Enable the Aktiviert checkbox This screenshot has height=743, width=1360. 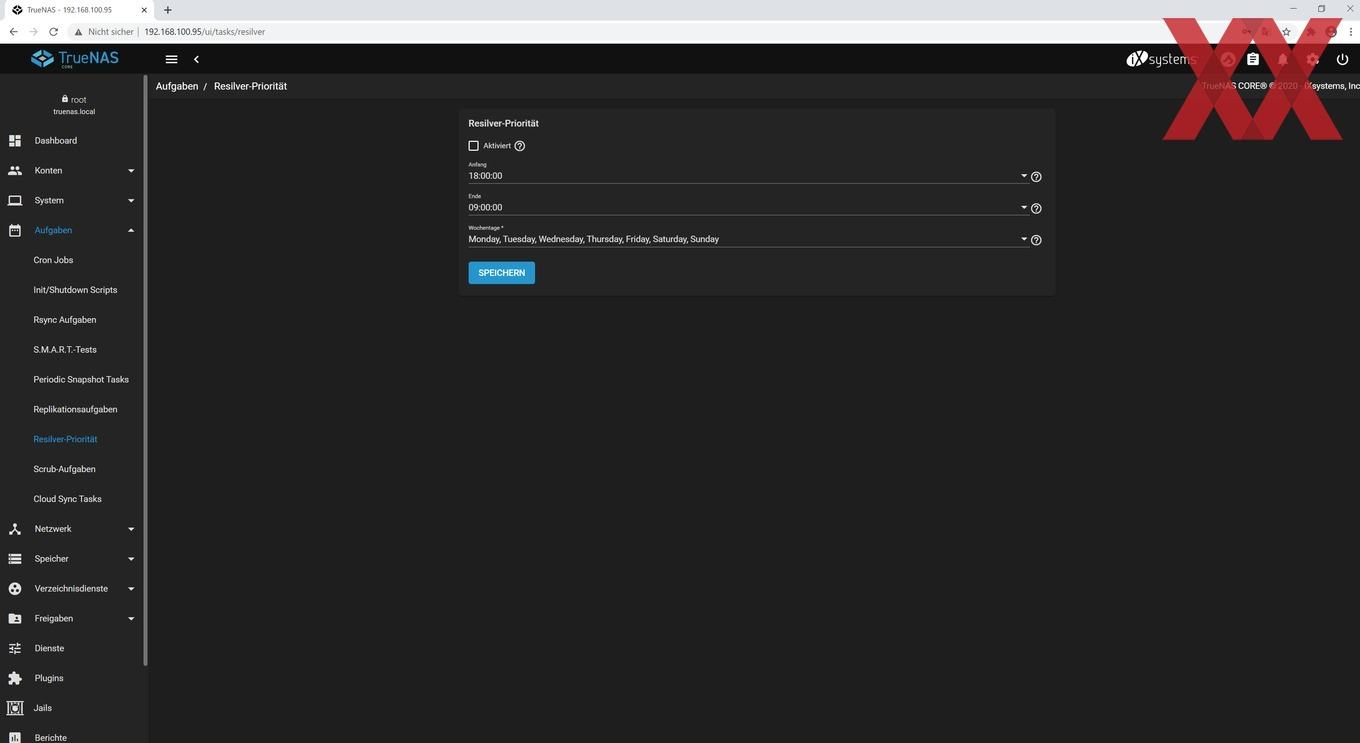click(474, 146)
